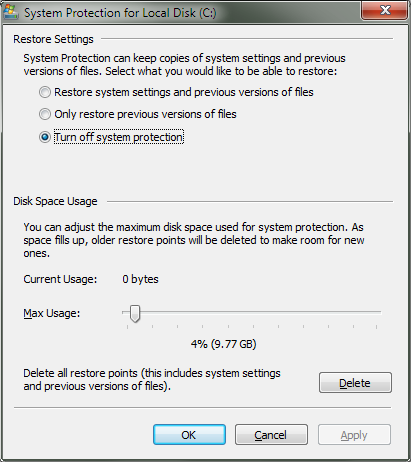Click the Max Usage label

coord(52,313)
